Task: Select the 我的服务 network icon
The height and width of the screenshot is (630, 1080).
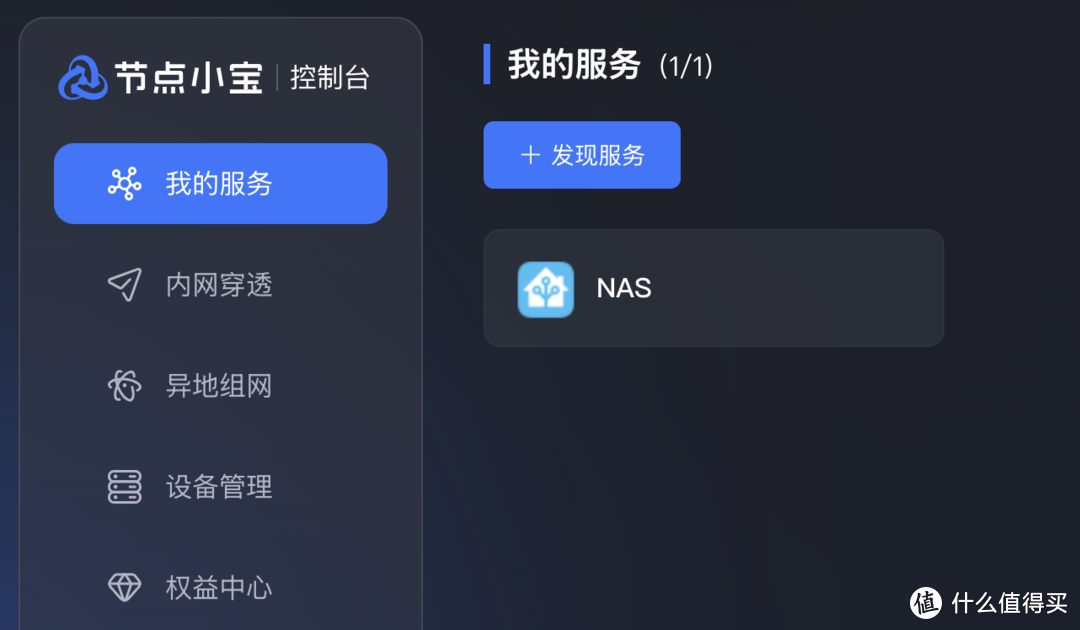Action: coord(124,183)
